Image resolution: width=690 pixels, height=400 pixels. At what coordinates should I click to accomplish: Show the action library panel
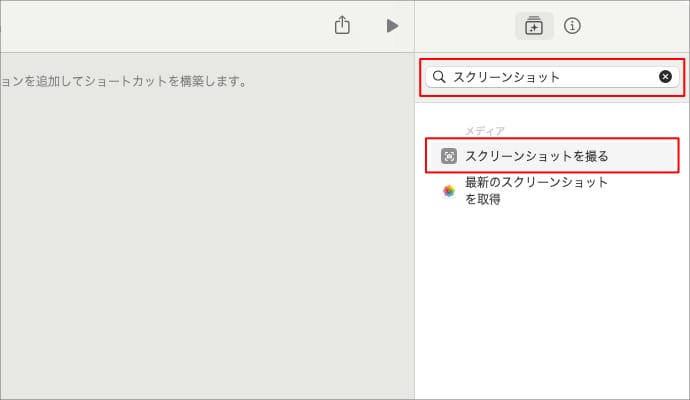pos(534,26)
